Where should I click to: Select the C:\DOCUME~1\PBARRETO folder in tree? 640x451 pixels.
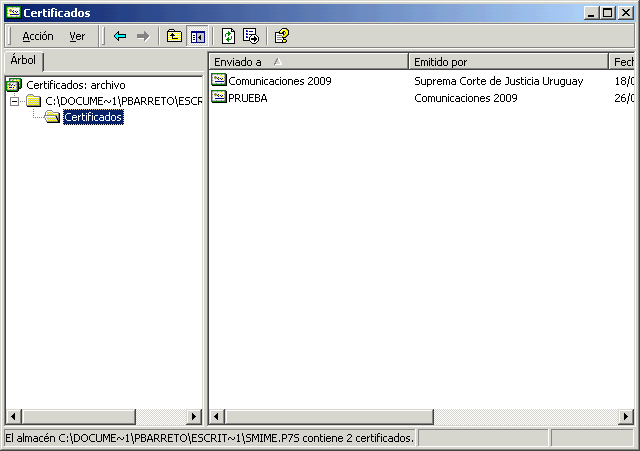click(x=123, y=101)
